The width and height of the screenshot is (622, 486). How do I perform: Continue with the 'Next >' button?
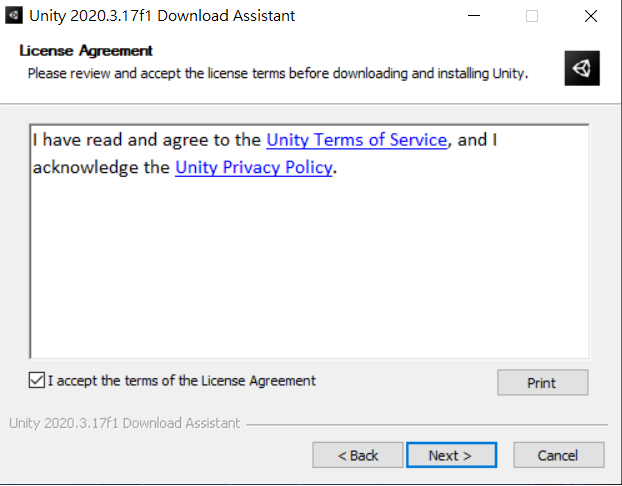[x=451, y=455]
